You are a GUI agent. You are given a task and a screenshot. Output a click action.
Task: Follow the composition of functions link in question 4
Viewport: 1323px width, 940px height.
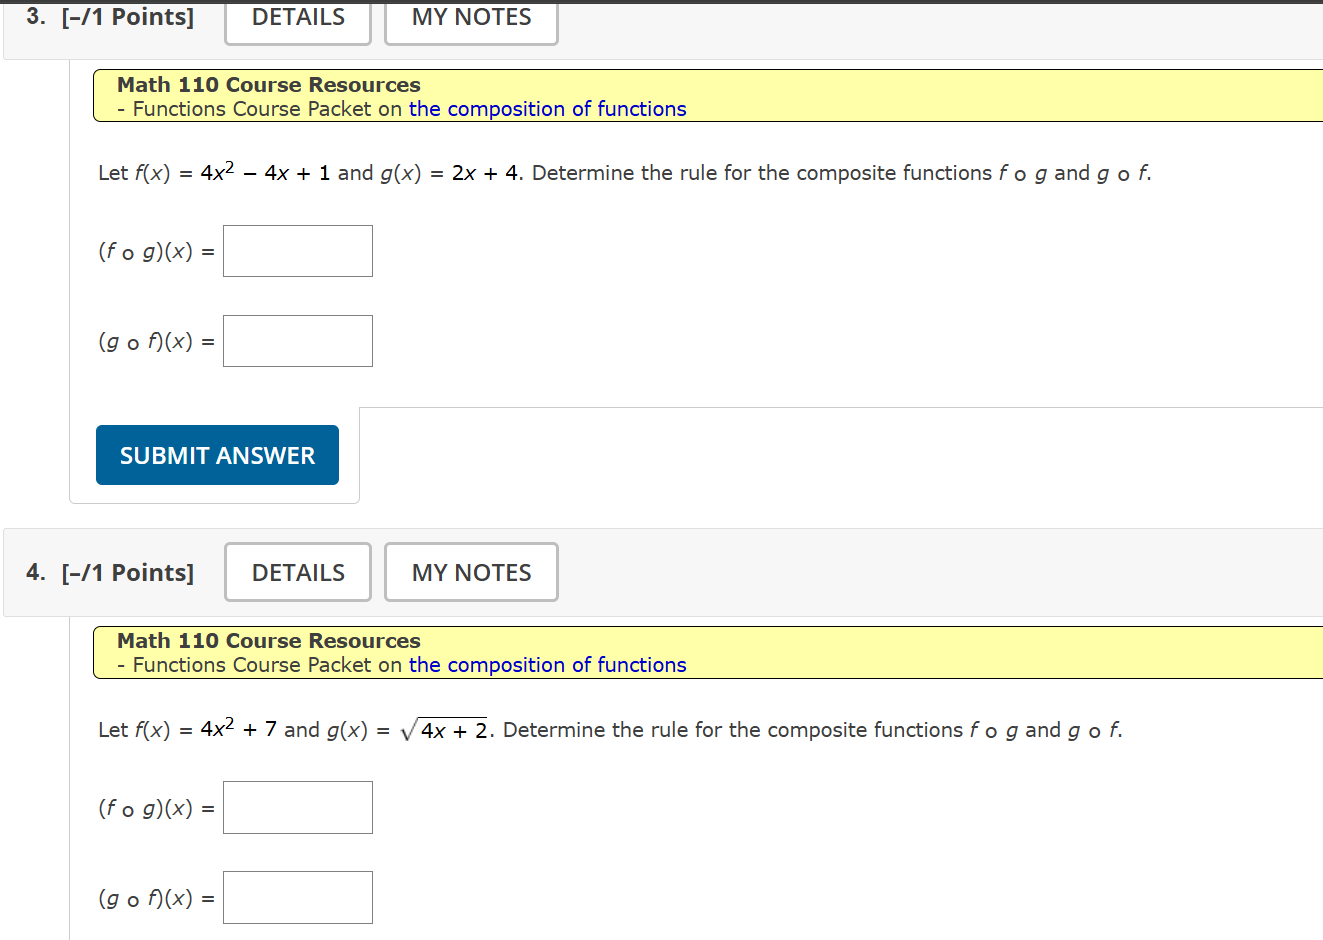(x=546, y=665)
